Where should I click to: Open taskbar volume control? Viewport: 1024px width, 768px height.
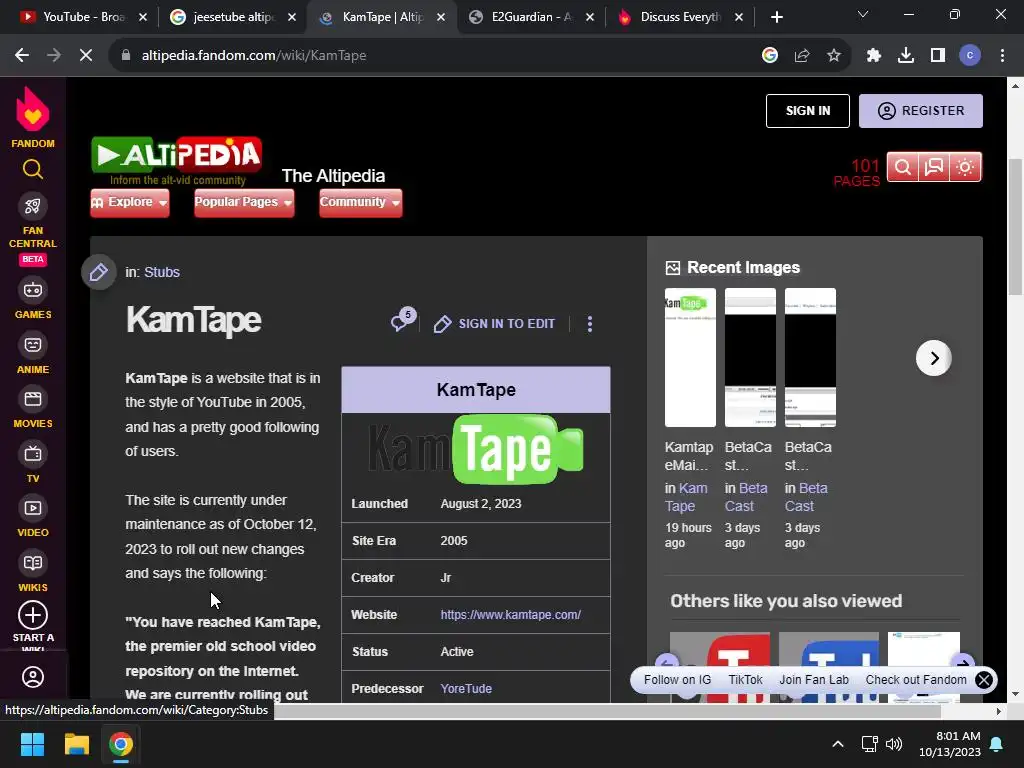pos(894,744)
